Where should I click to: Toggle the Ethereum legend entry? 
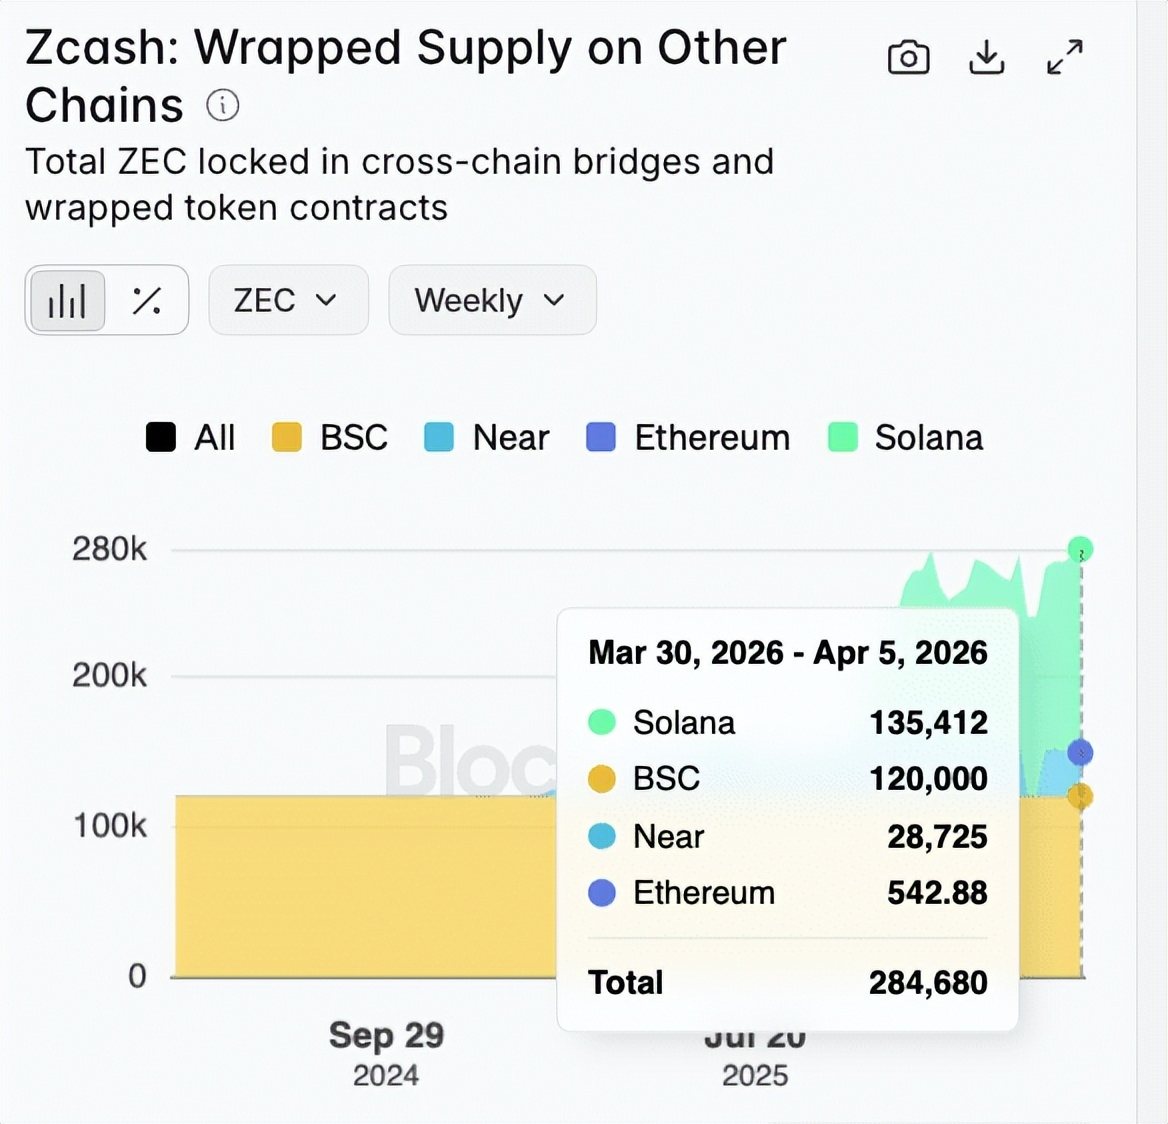689,438
